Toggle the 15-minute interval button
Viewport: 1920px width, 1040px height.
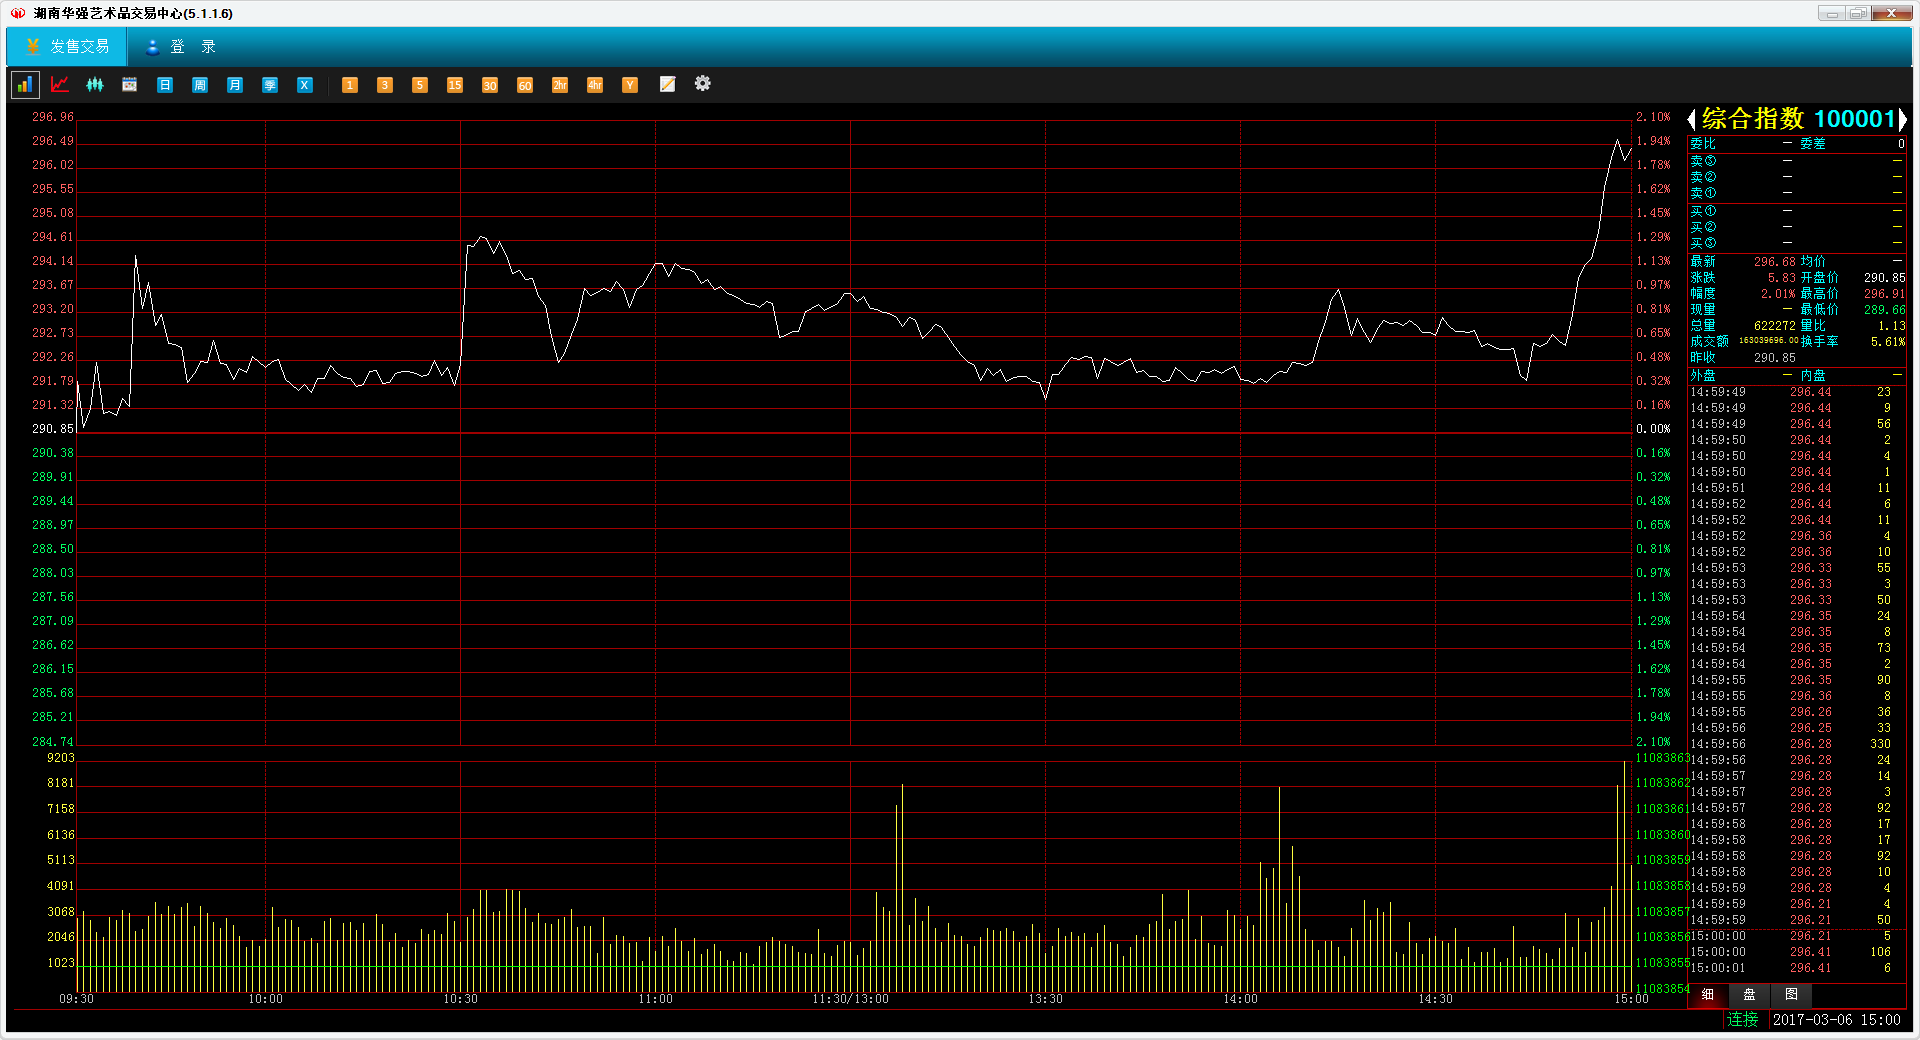[455, 85]
